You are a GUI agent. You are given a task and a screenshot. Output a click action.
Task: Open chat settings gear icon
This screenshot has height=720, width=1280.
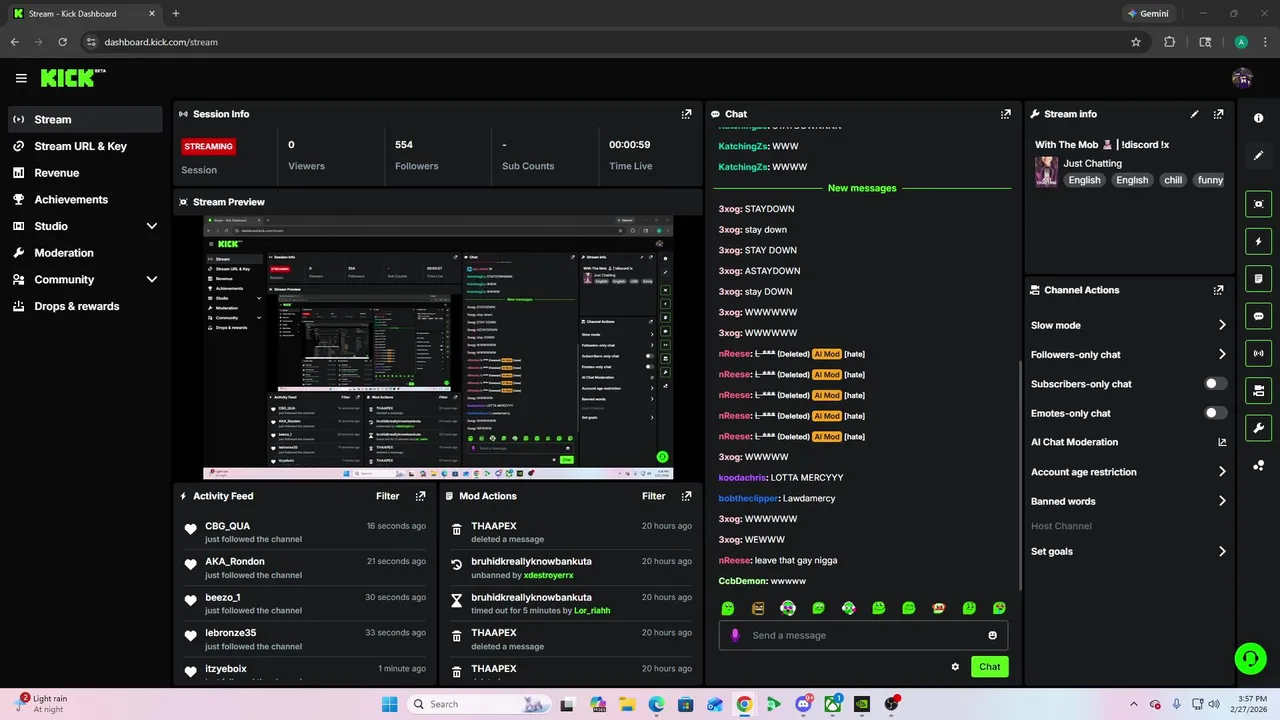pyautogui.click(x=955, y=667)
